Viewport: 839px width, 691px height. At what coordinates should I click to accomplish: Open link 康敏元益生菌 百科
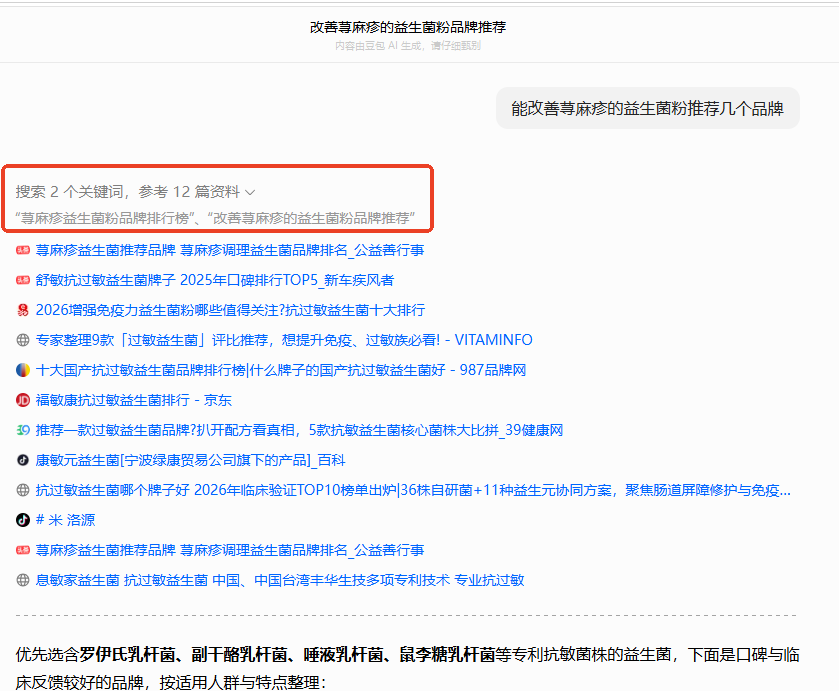pyautogui.click(x=190, y=460)
